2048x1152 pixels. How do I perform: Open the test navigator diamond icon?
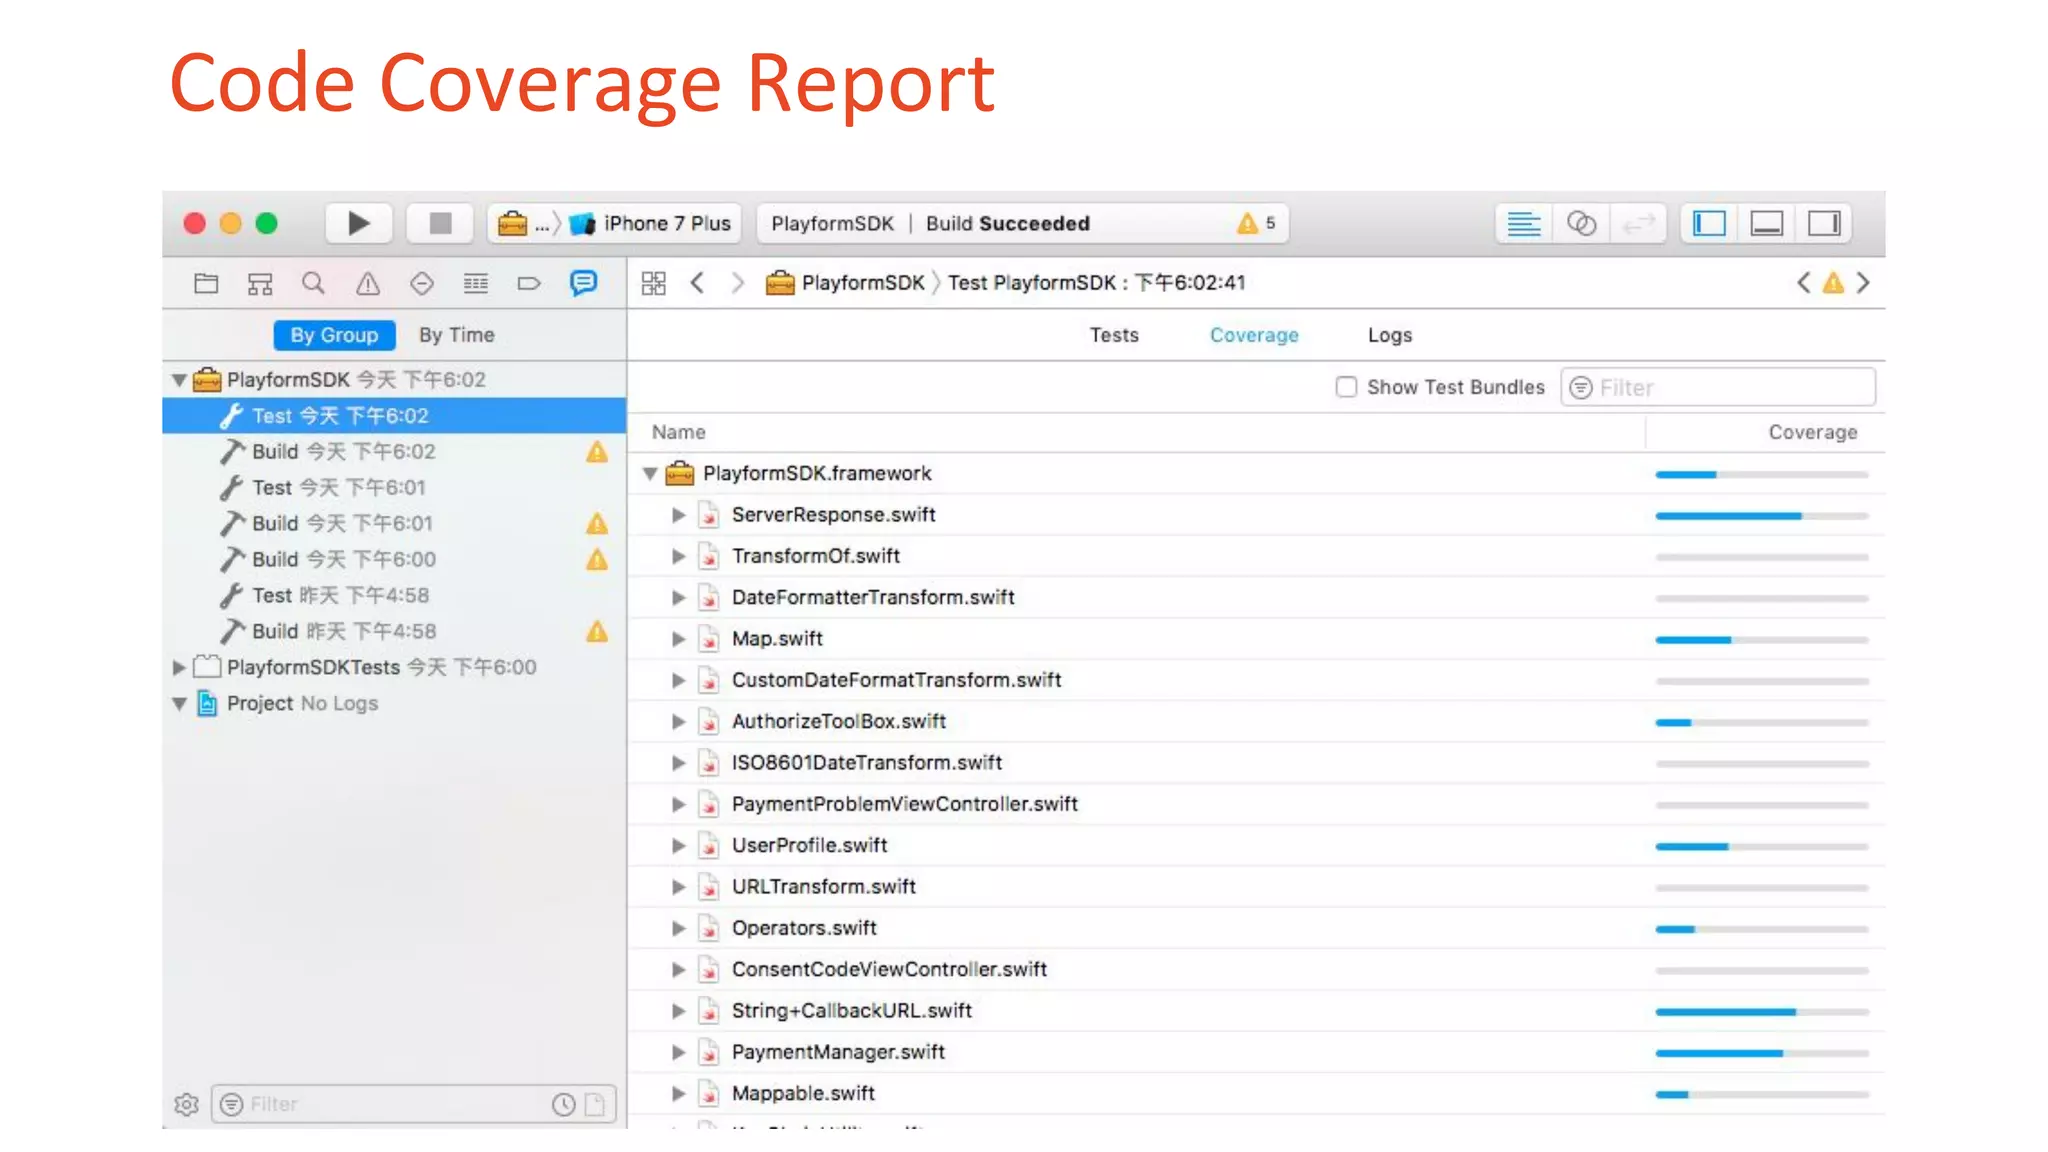coord(422,284)
